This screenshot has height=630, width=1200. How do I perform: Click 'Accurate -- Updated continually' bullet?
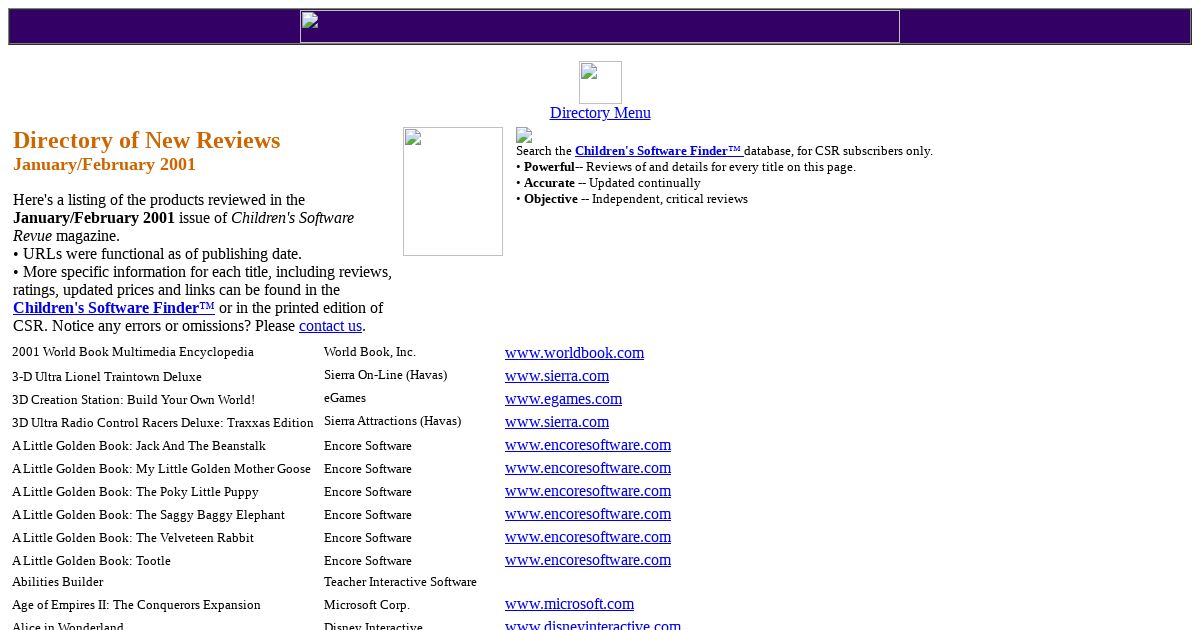[x=608, y=183]
